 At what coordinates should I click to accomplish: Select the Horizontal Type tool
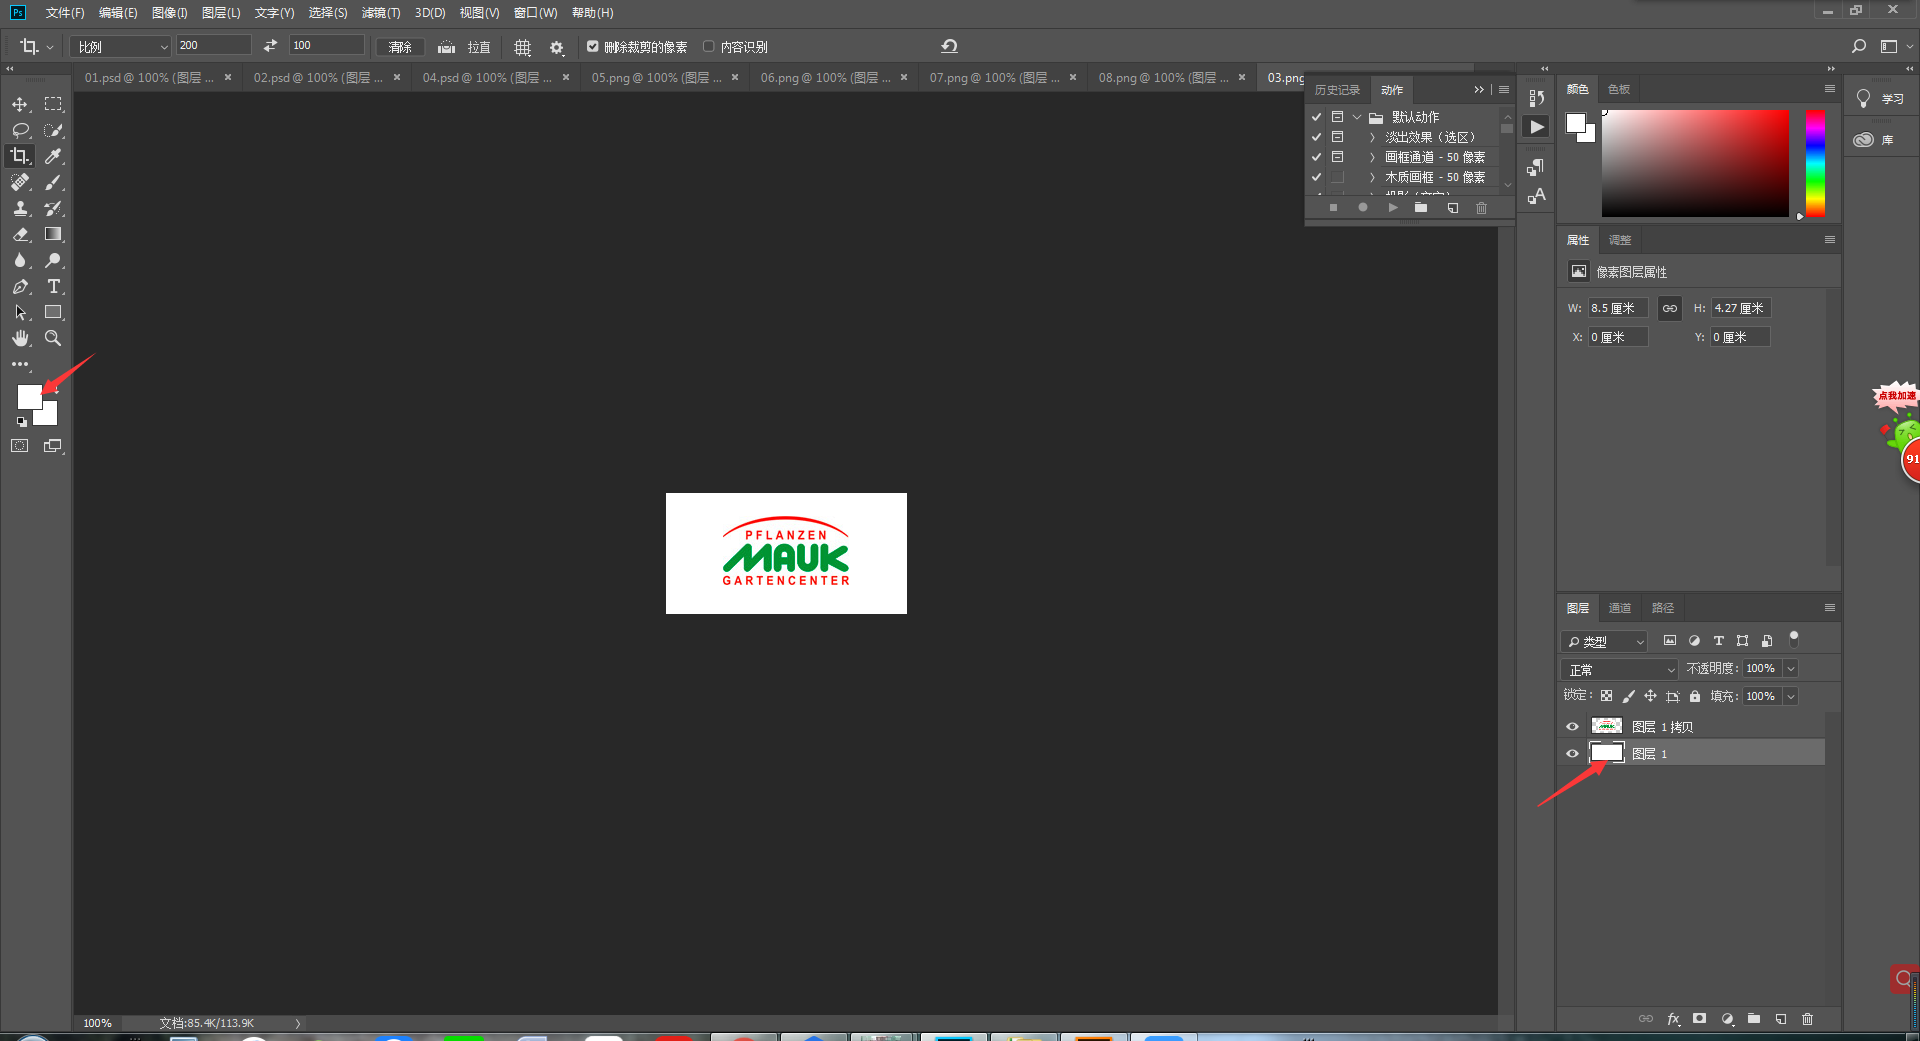54,286
